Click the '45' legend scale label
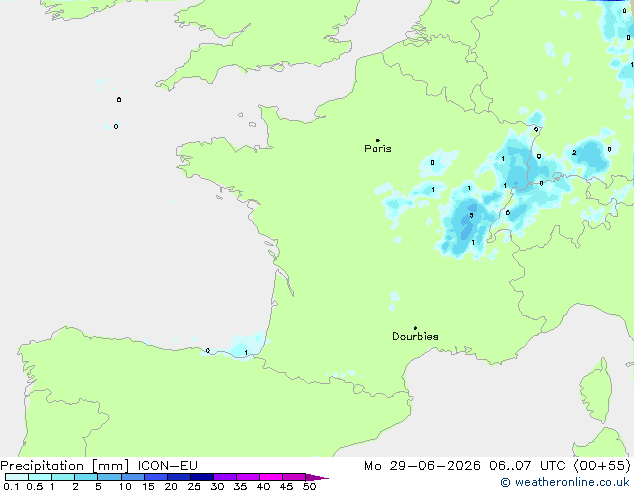 point(286,486)
